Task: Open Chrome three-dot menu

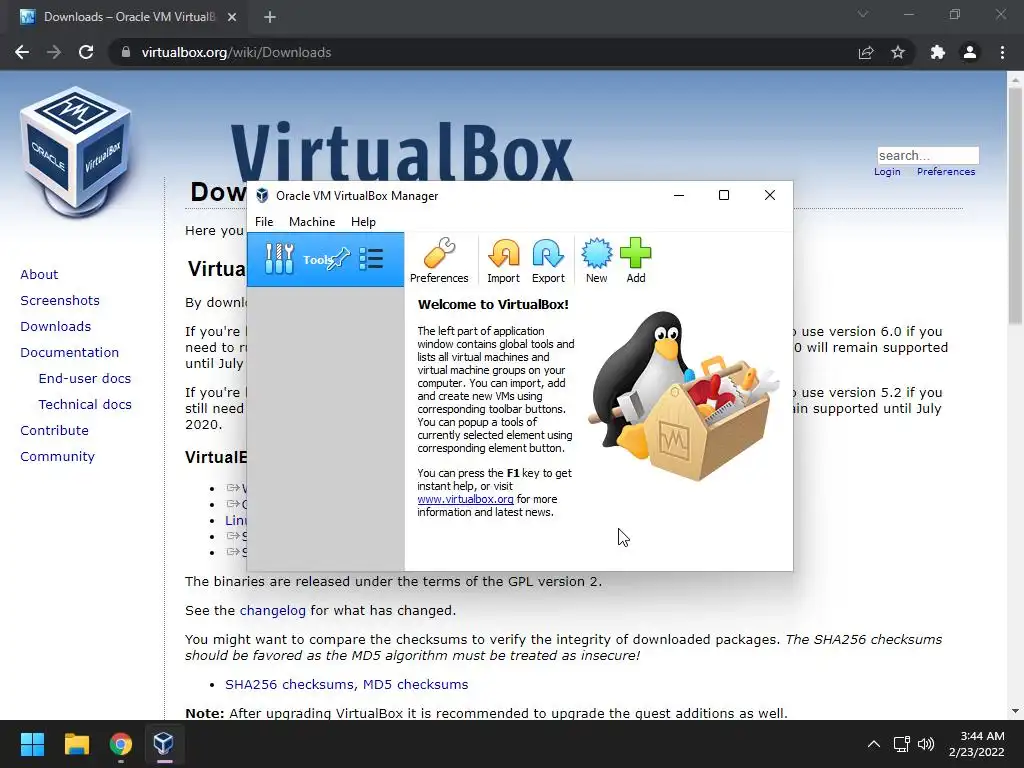Action: (x=1002, y=52)
